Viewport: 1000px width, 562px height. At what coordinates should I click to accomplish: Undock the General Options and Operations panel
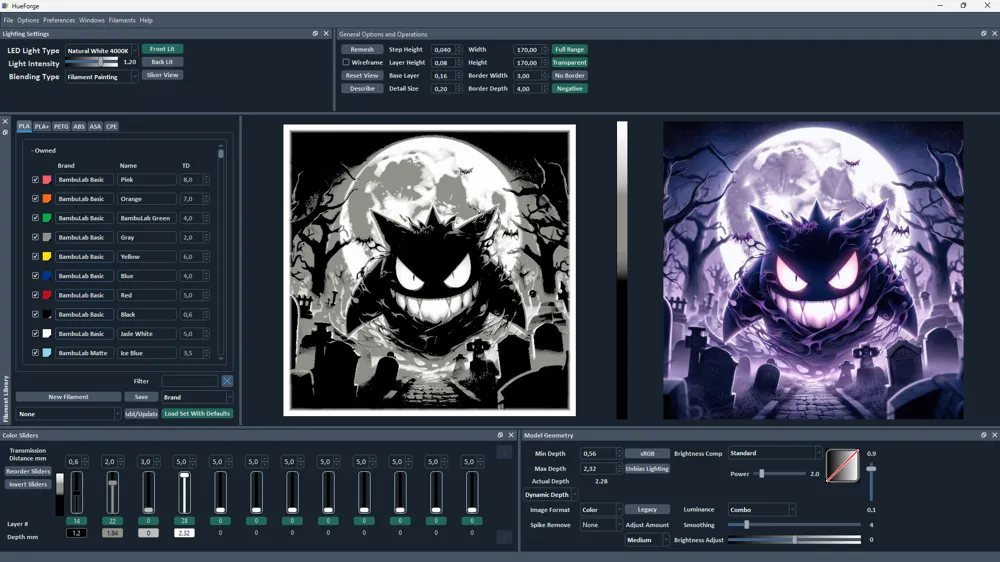pos(983,34)
